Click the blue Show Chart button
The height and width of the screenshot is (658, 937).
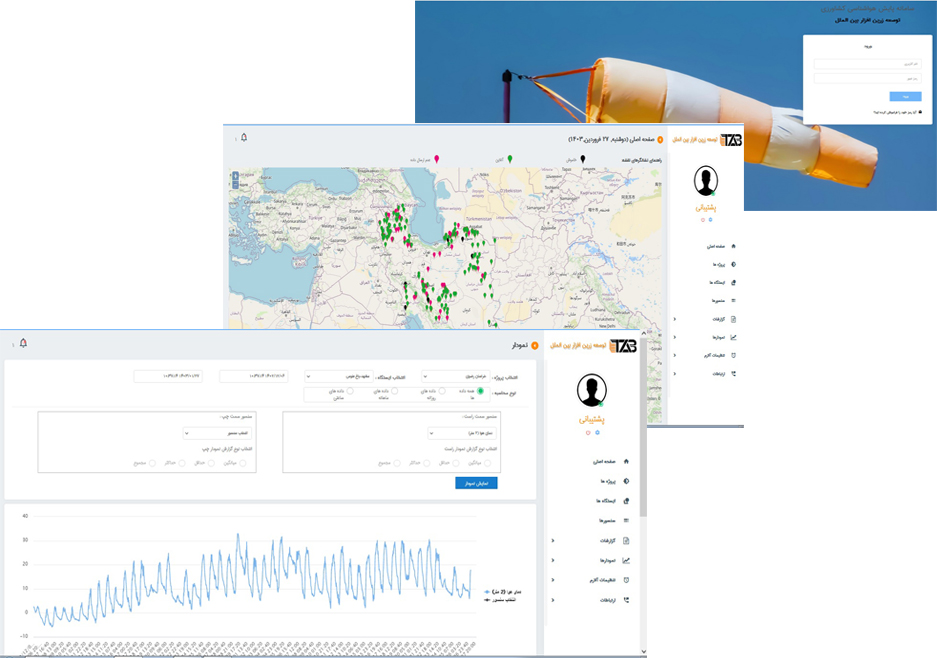click(x=476, y=483)
